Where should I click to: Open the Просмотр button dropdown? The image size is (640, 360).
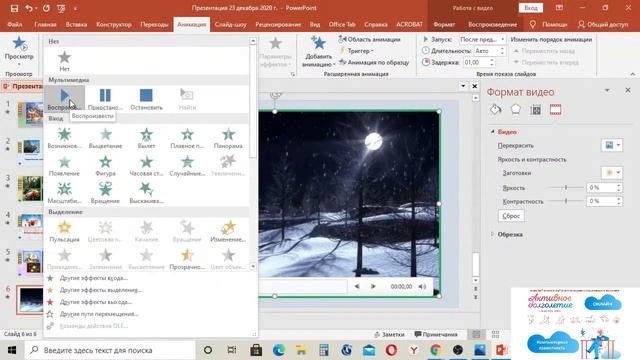coord(19,64)
